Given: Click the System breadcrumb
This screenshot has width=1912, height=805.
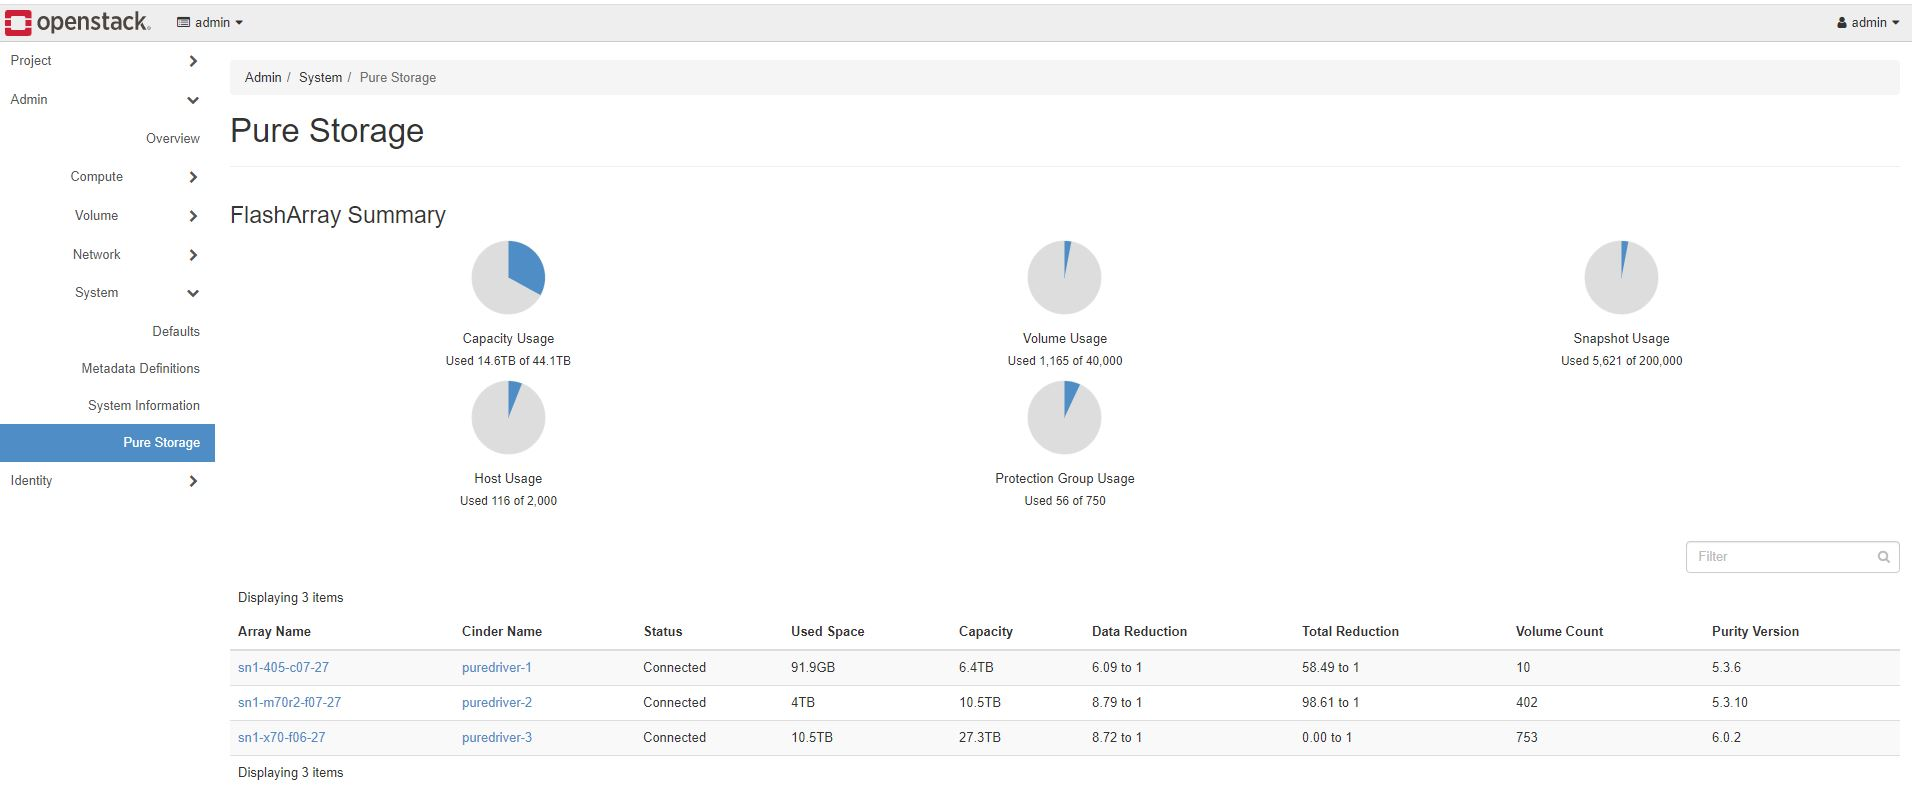Looking at the screenshot, I should [x=320, y=77].
